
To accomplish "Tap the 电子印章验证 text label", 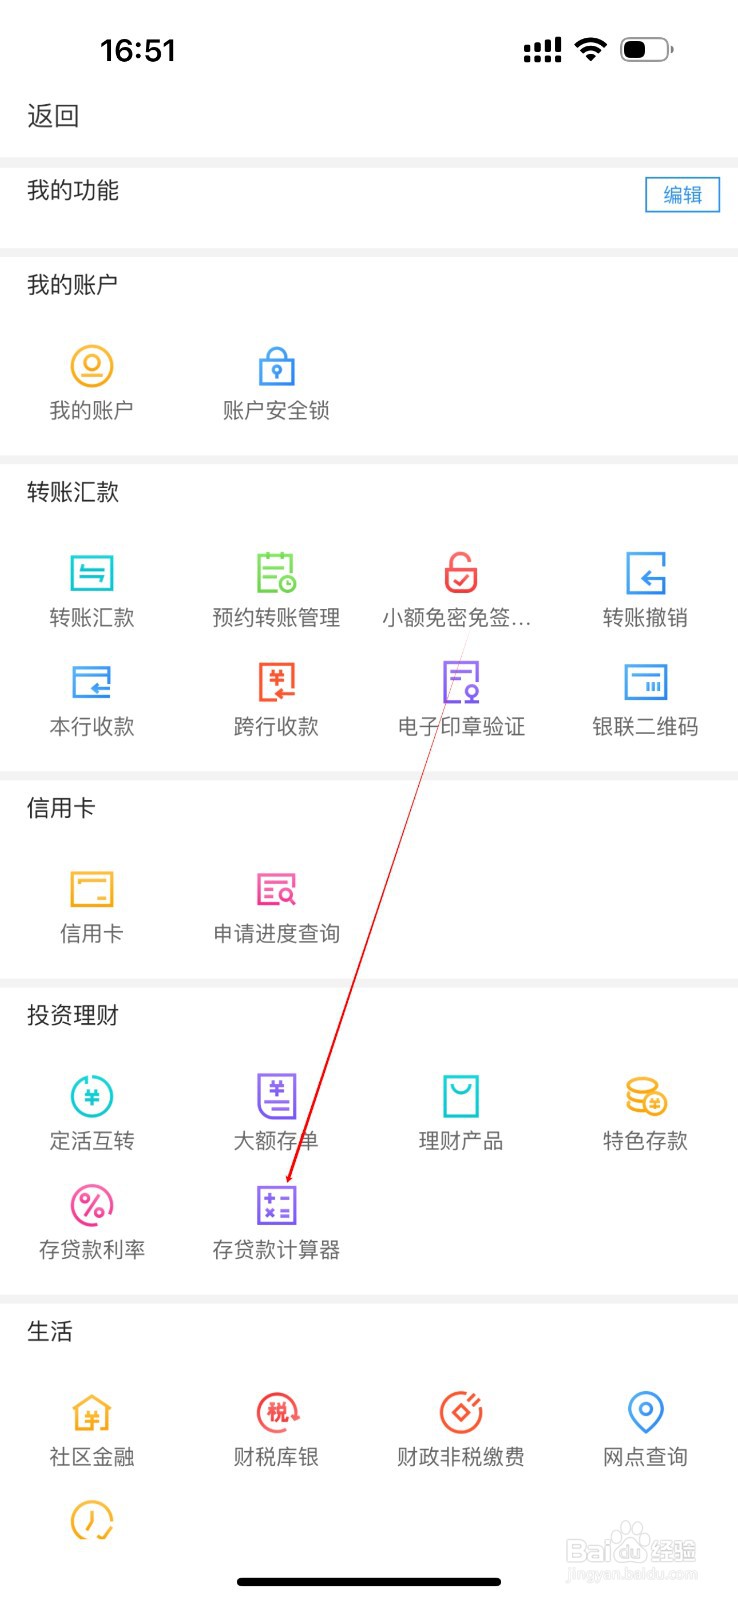I will coord(461,726).
